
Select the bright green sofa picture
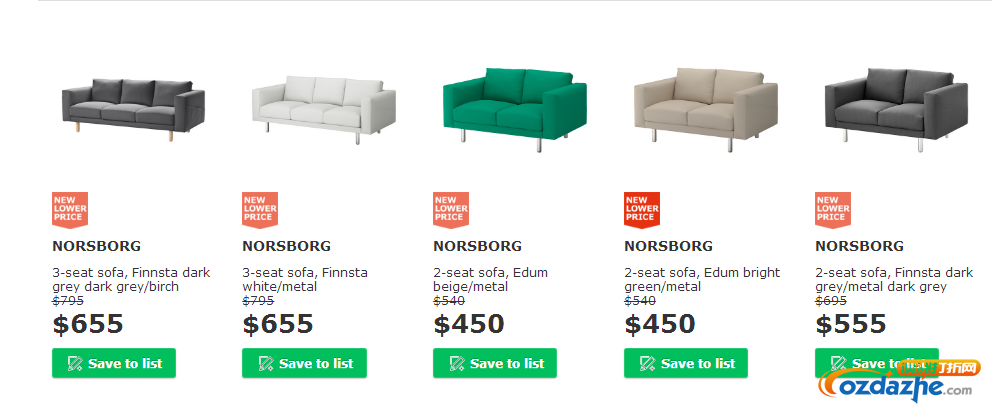(514, 109)
